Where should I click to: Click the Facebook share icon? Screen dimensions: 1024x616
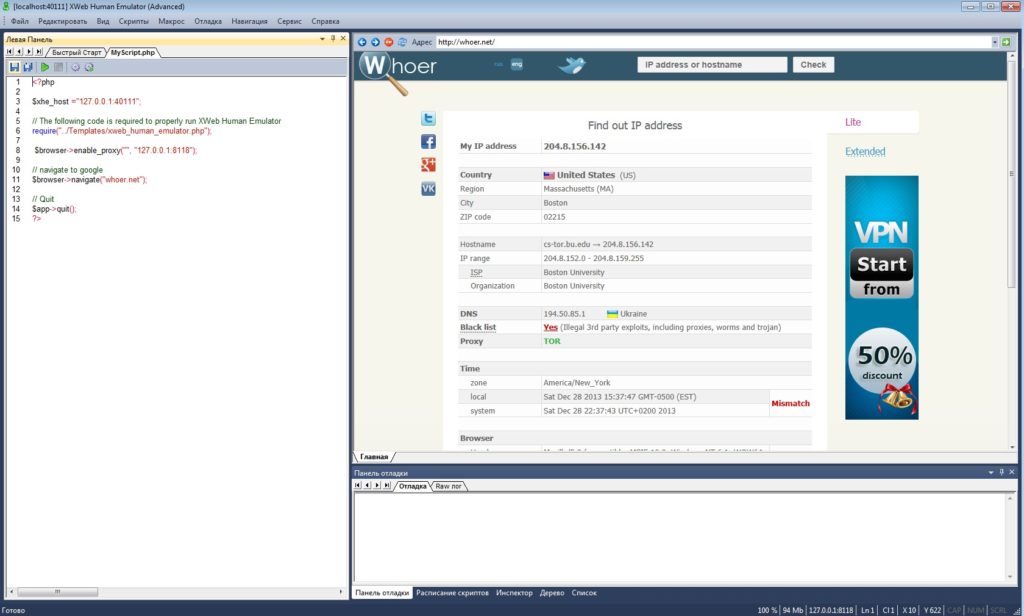pyautogui.click(x=428, y=142)
